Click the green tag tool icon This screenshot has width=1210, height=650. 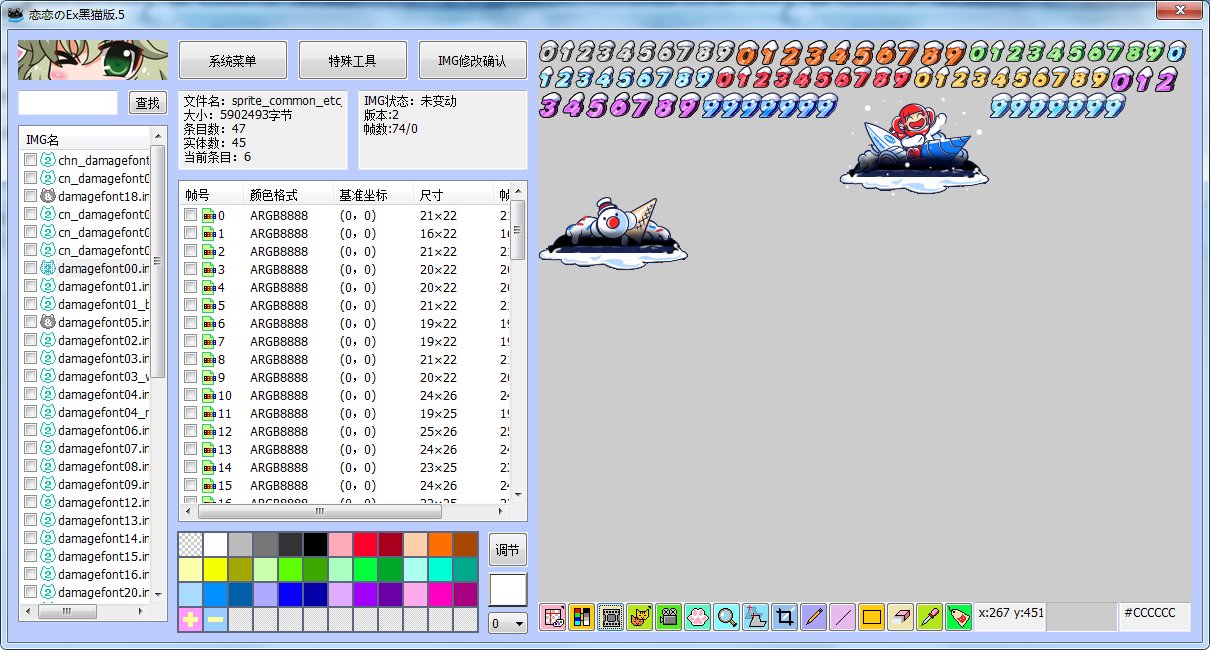959,617
